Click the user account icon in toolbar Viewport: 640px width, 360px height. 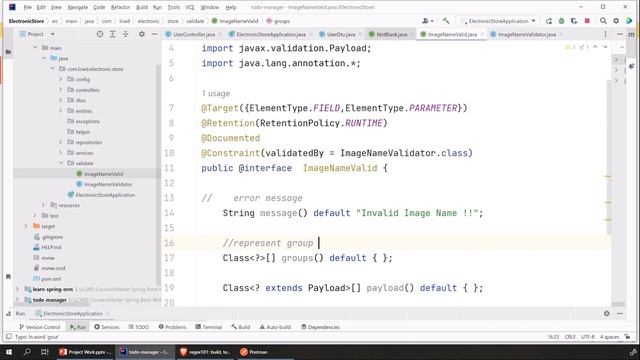[427, 21]
